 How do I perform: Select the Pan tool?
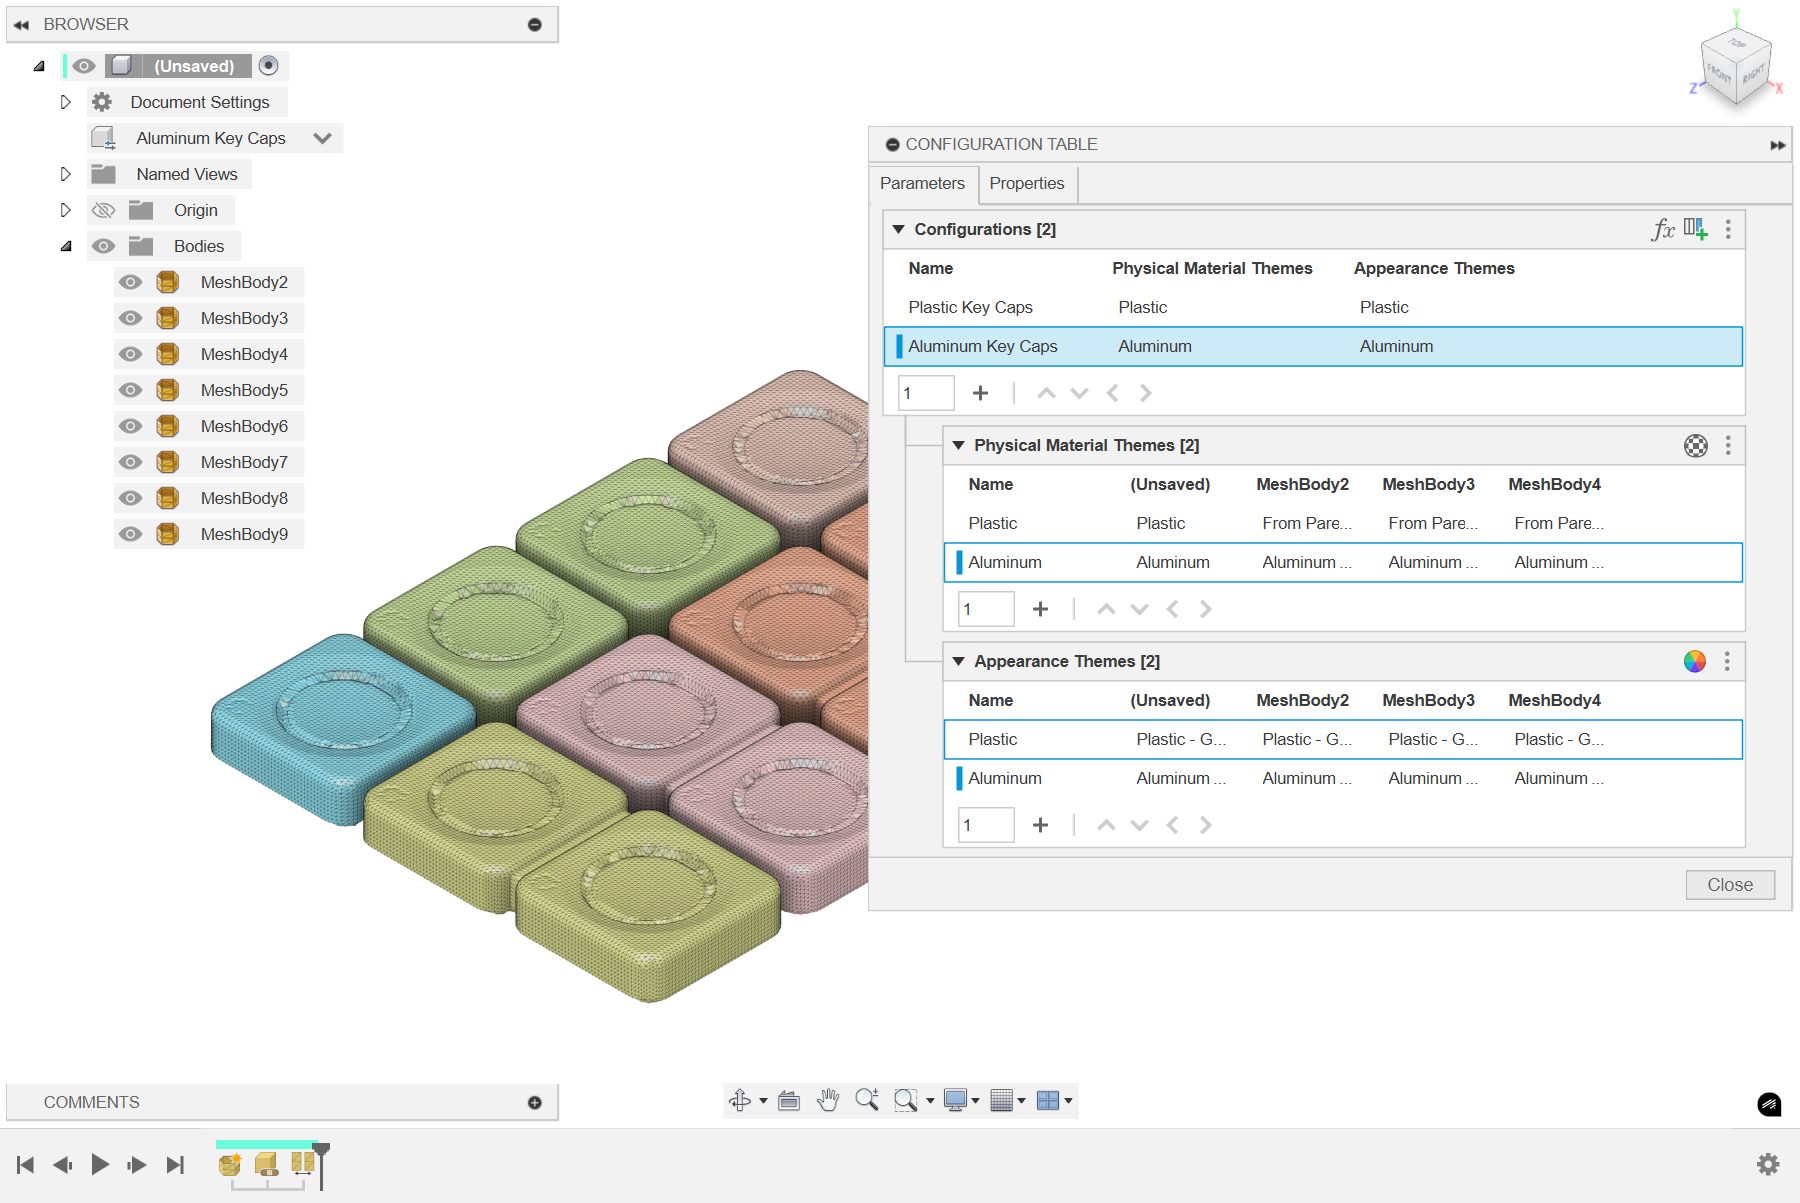coord(828,1100)
